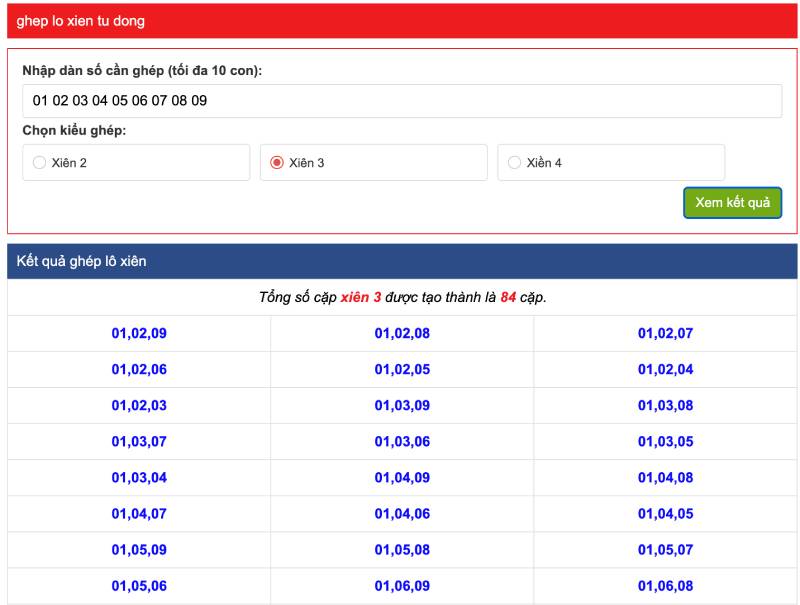Screen dimensions: 800x605
Task: Choose the Xiên 3 radio button
Action: (x=277, y=163)
